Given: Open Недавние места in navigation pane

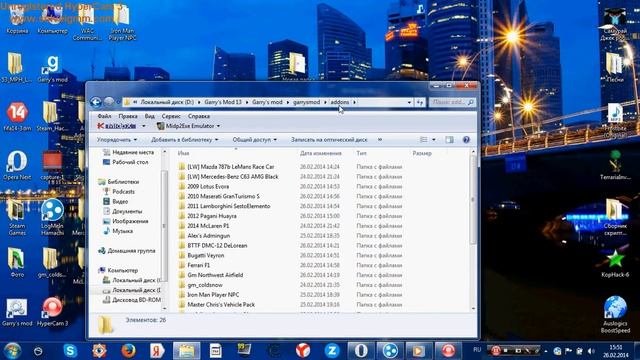Looking at the screenshot, I should [x=133, y=152].
